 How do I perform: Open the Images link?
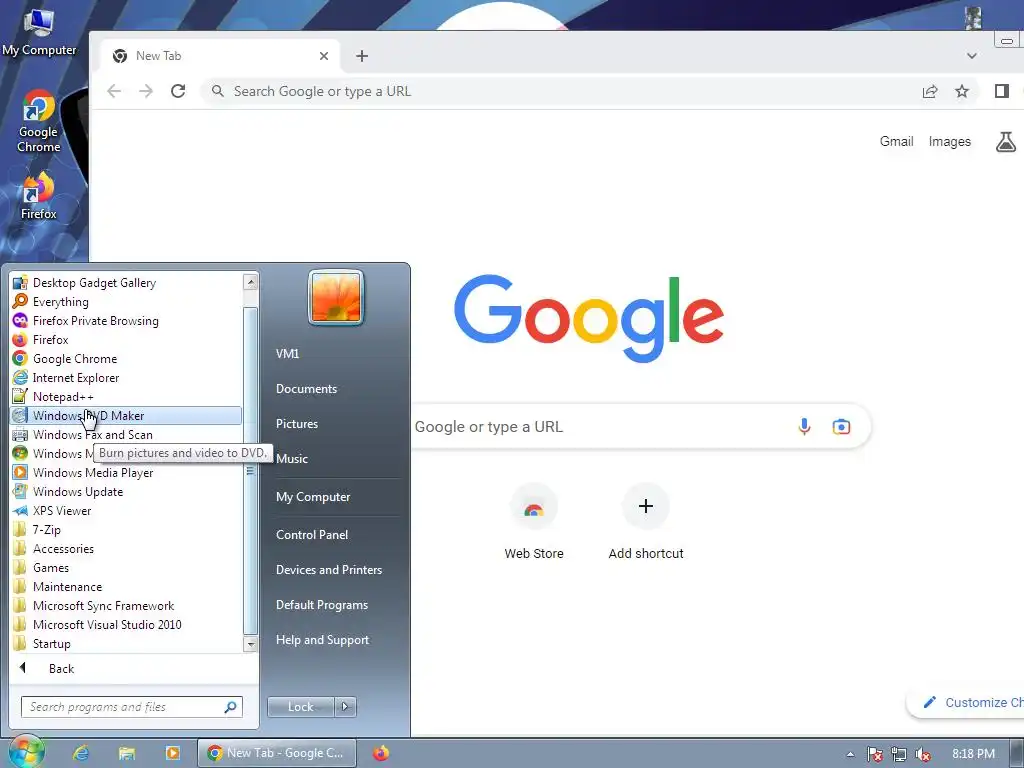pos(950,142)
